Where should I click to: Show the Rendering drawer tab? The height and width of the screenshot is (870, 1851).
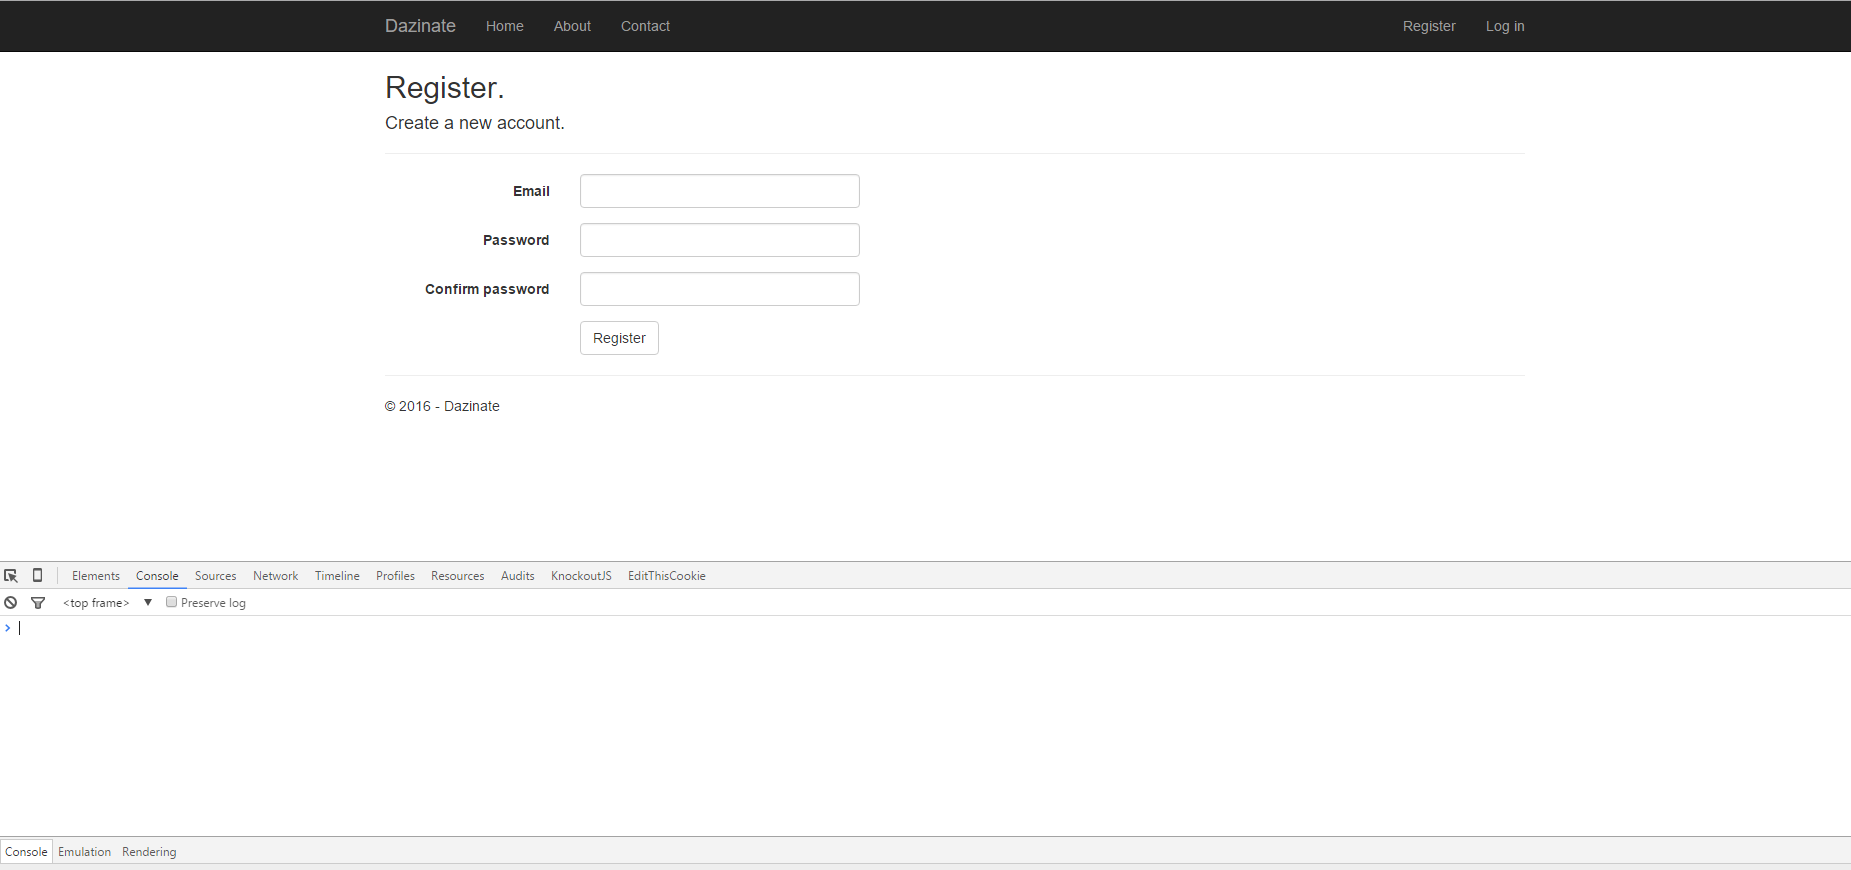[x=149, y=852]
